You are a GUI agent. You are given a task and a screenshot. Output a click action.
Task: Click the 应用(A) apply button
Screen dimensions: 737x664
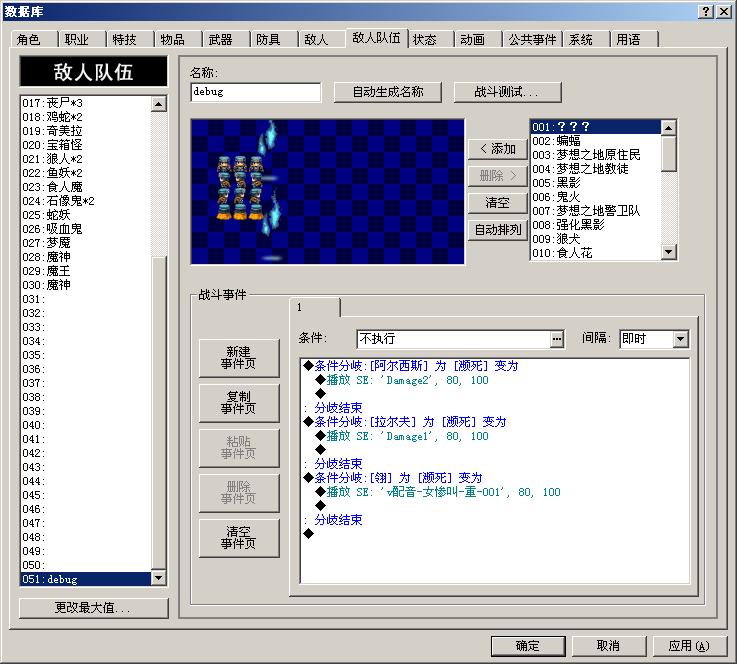[x=690, y=646]
